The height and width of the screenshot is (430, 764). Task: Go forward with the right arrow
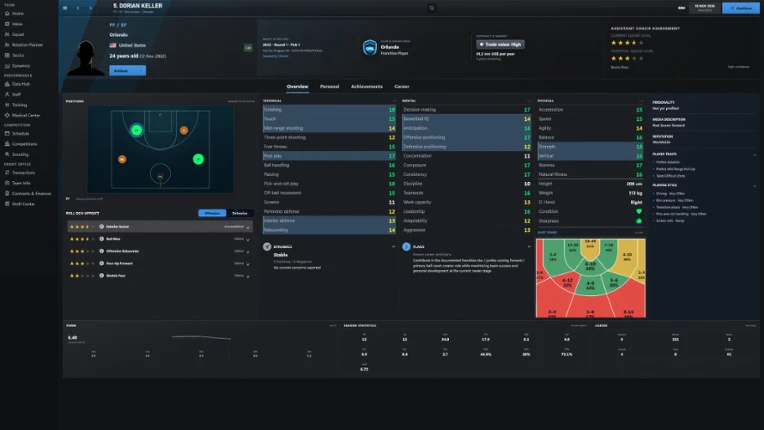(x=90, y=8)
